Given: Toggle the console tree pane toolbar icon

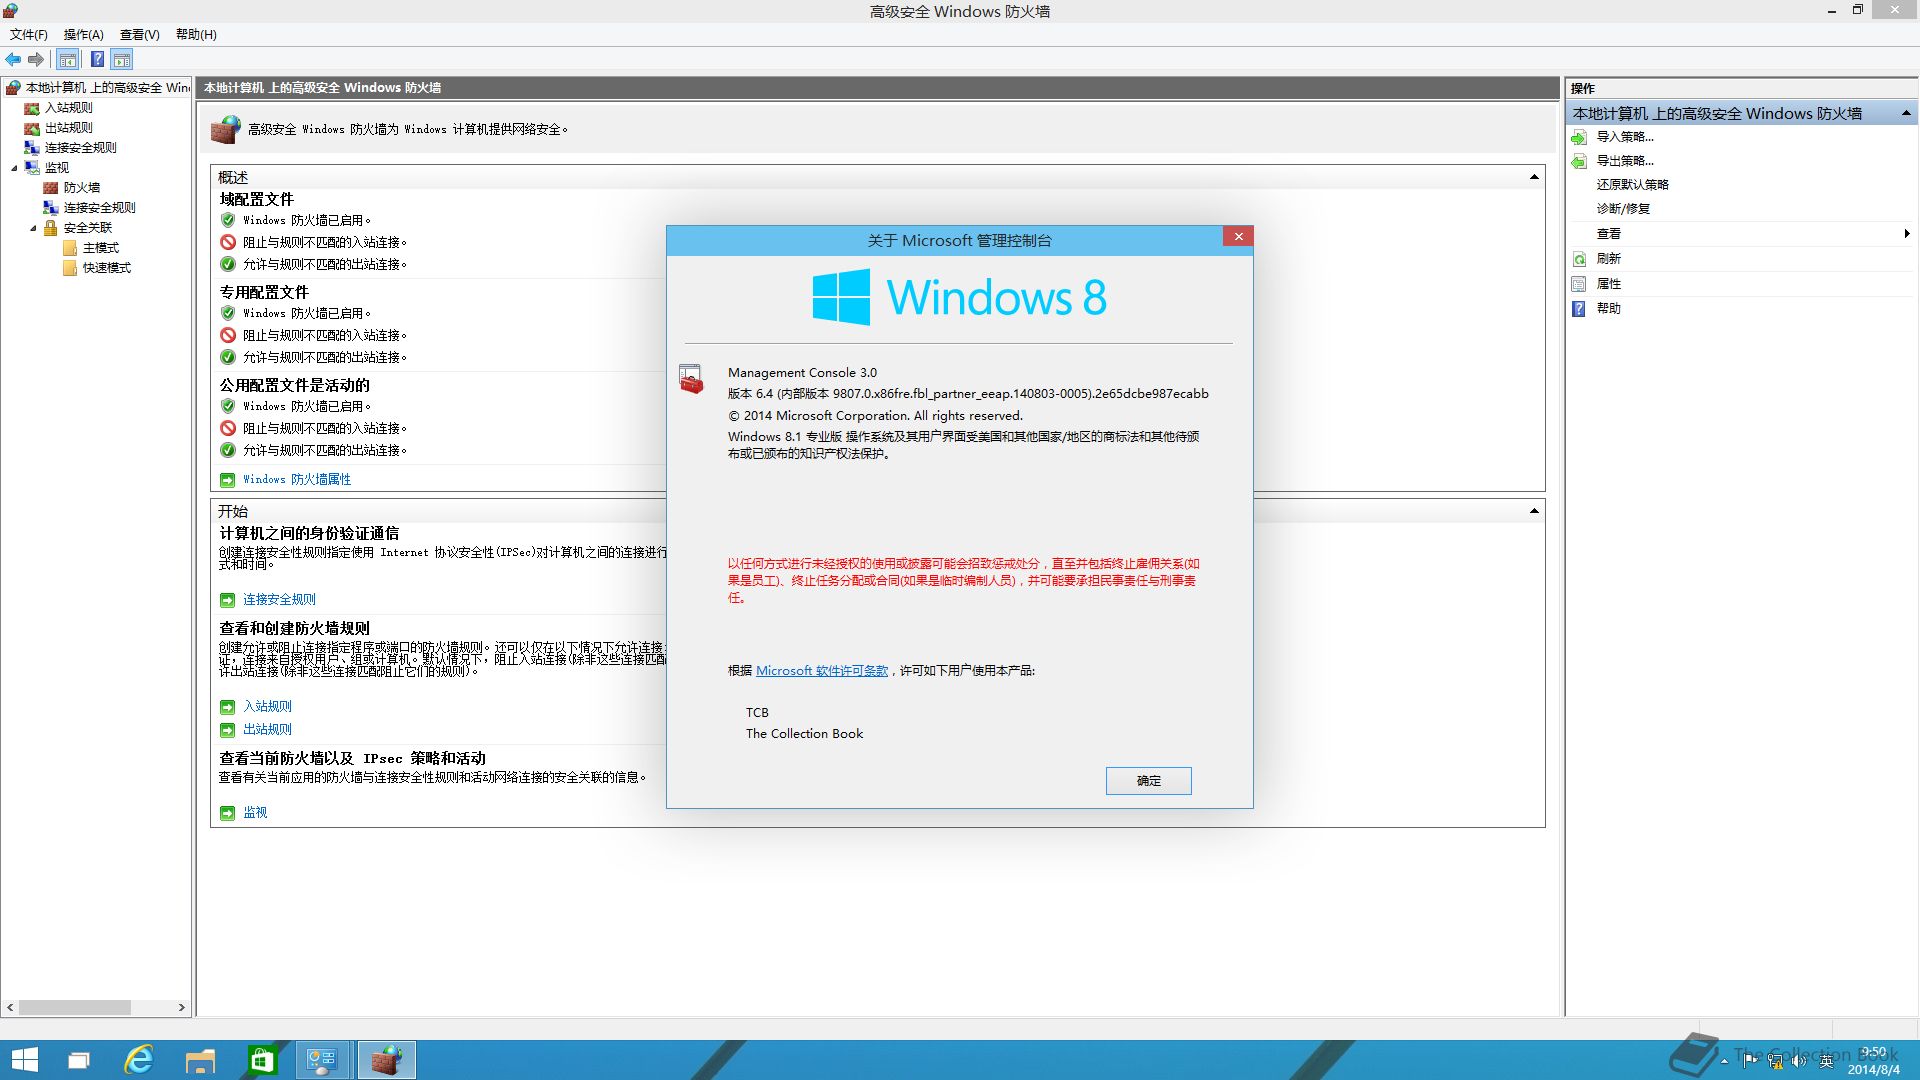Looking at the screenshot, I should [x=68, y=60].
